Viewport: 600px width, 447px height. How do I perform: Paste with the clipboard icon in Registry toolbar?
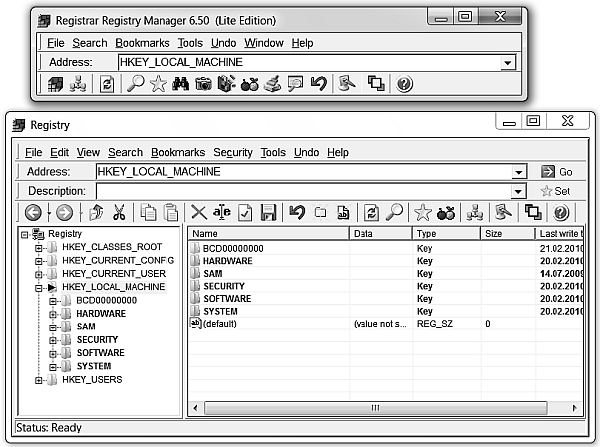pyautogui.click(x=171, y=212)
